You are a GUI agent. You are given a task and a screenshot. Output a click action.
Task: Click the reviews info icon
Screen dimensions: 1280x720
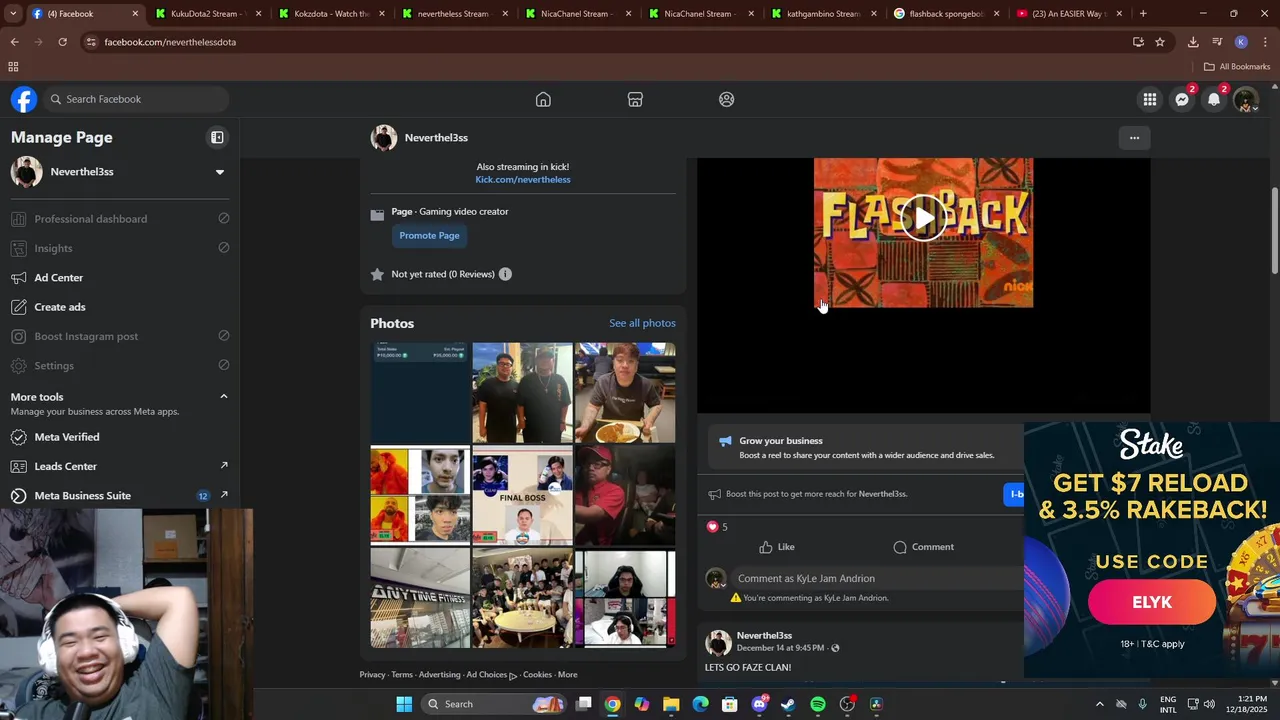click(x=505, y=274)
